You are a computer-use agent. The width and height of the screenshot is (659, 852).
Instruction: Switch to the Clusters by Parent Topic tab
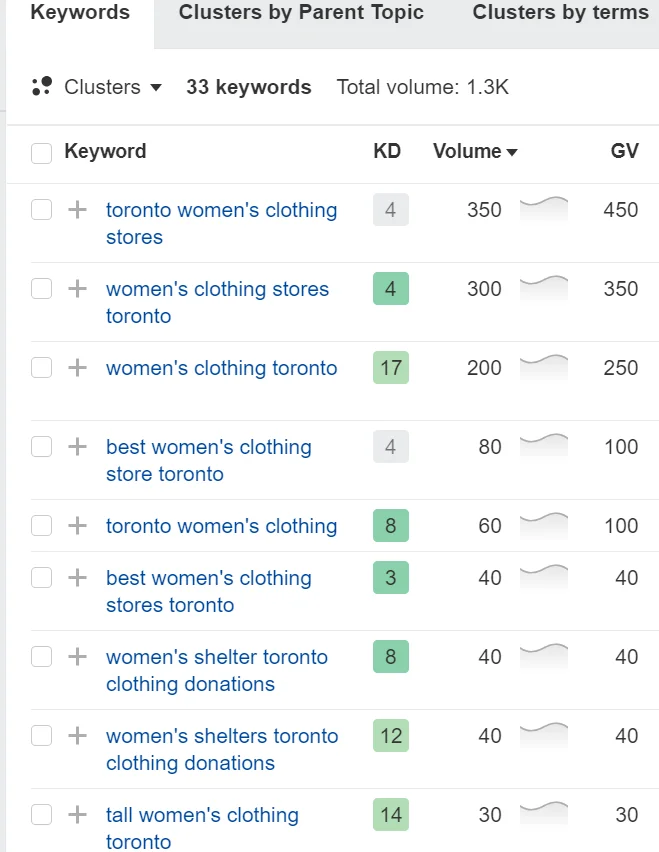tap(300, 13)
